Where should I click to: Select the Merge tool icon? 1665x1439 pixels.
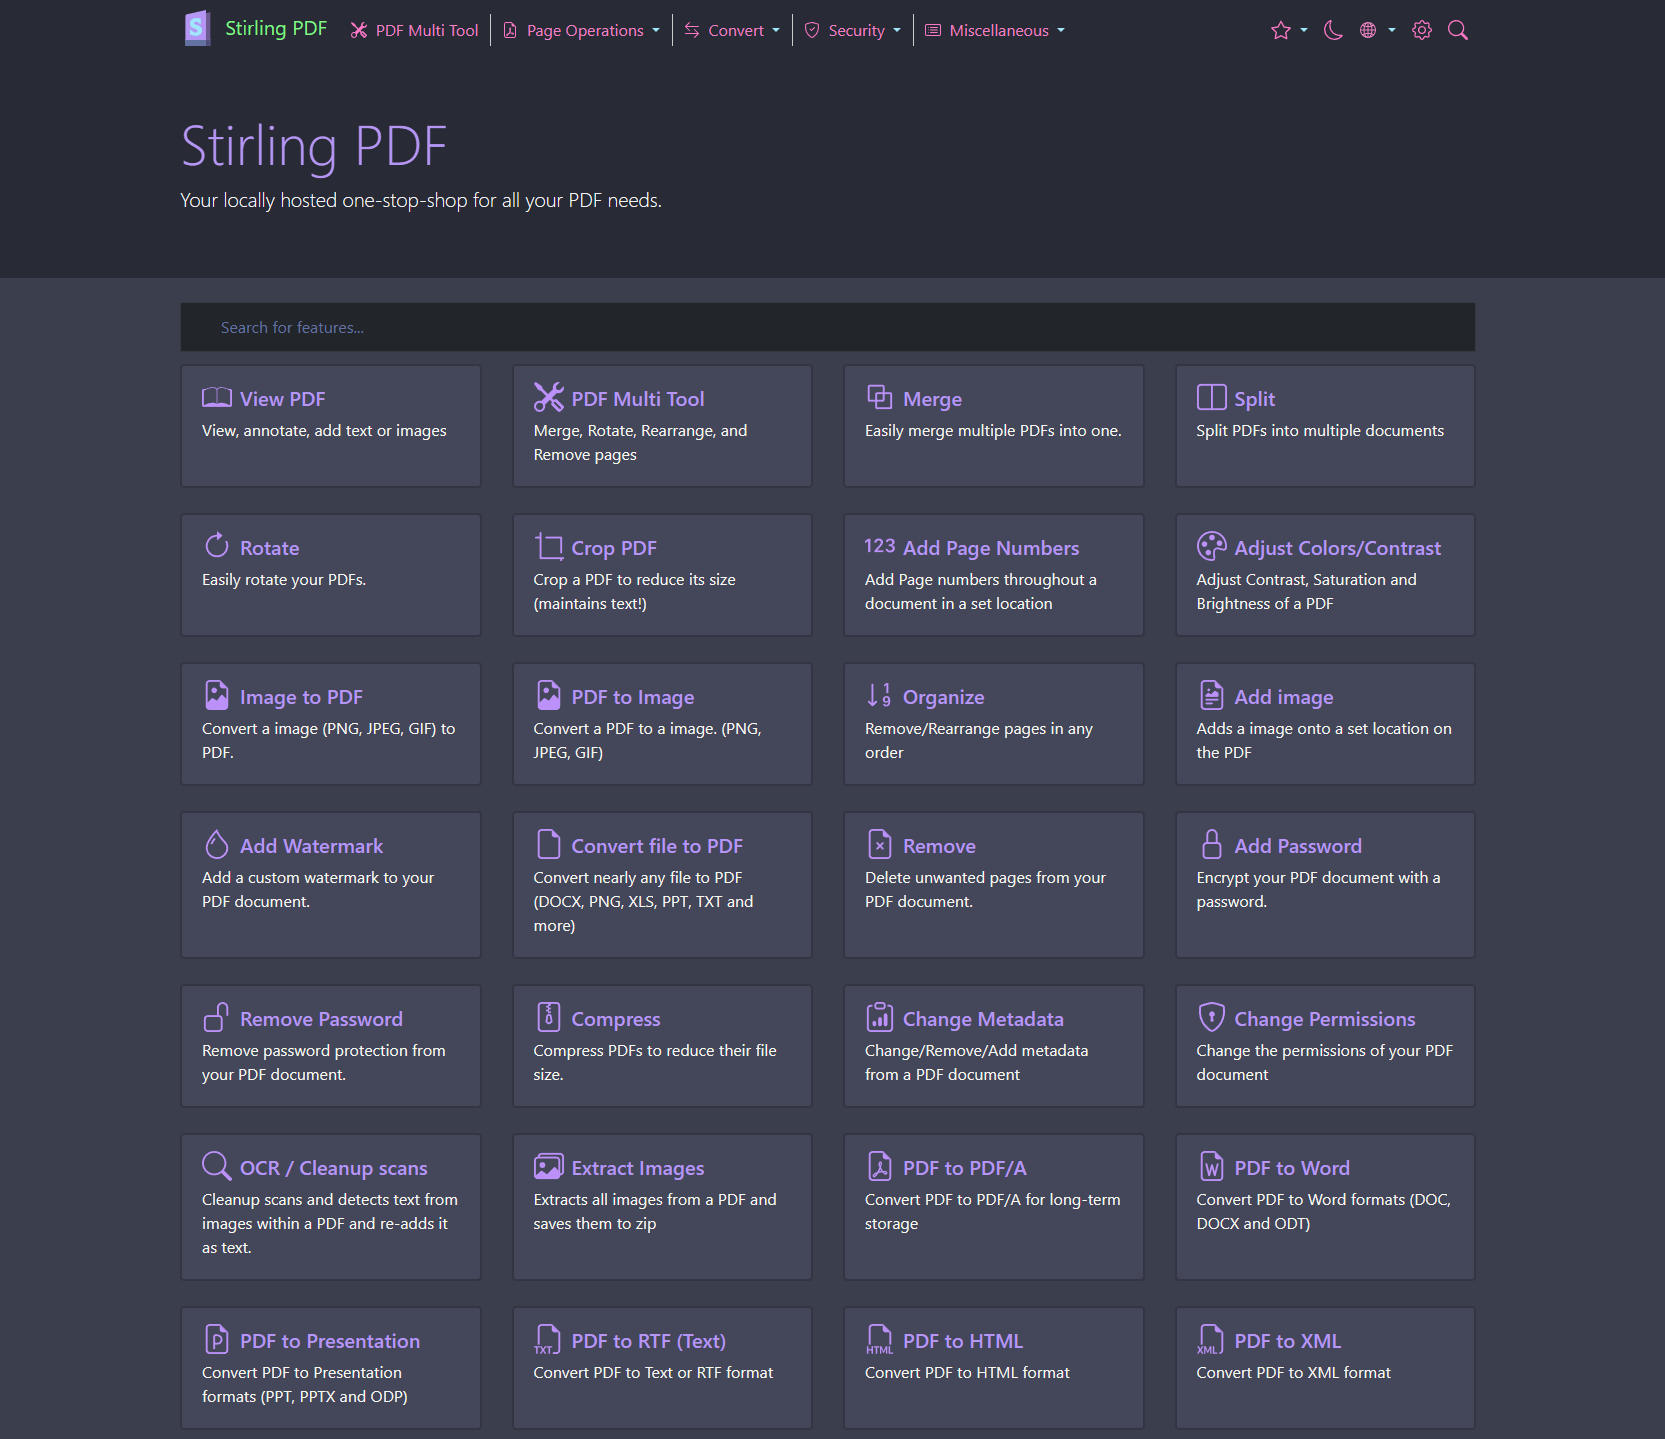[x=880, y=396]
